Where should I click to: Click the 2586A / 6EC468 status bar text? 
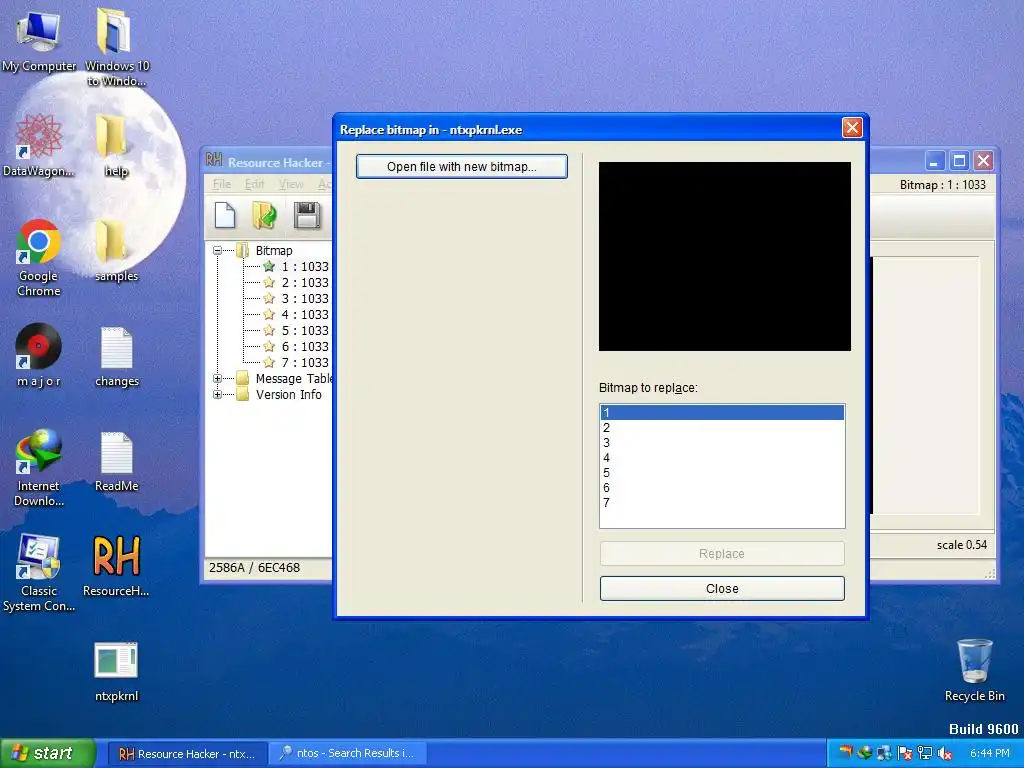tap(254, 568)
